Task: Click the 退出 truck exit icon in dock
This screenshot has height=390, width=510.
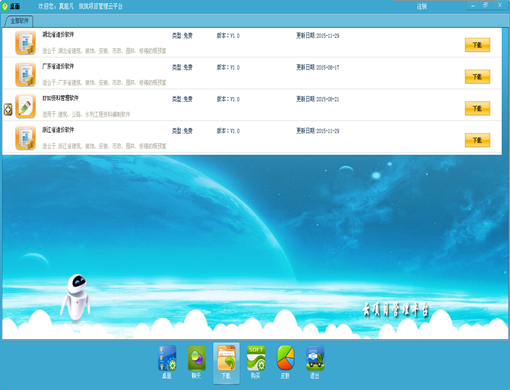Action: pyautogui.click(x=315, y=362)
